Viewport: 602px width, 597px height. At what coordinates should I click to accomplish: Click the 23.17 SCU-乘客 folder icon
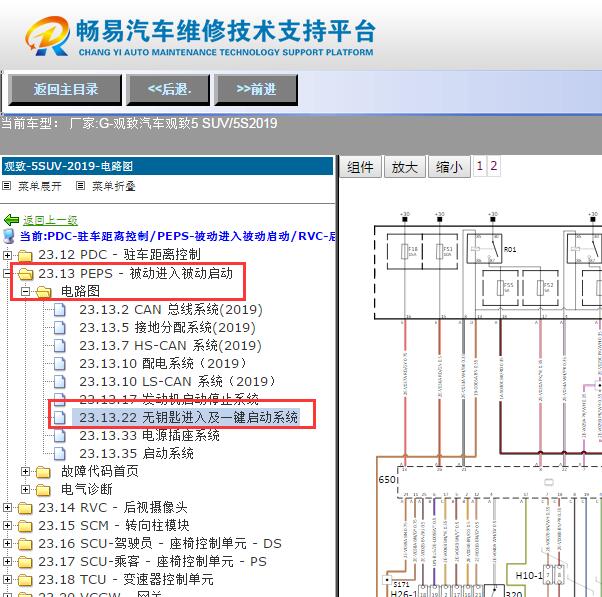(x=25, y=562)
